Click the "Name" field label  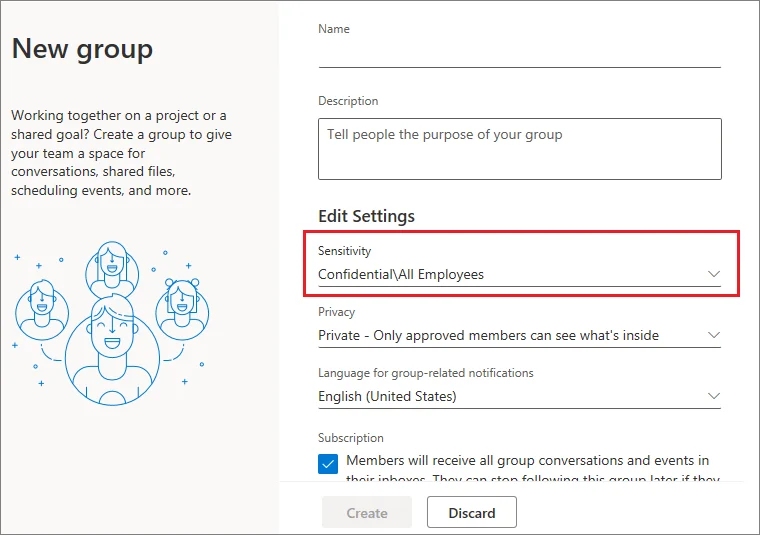coord(334,29)
